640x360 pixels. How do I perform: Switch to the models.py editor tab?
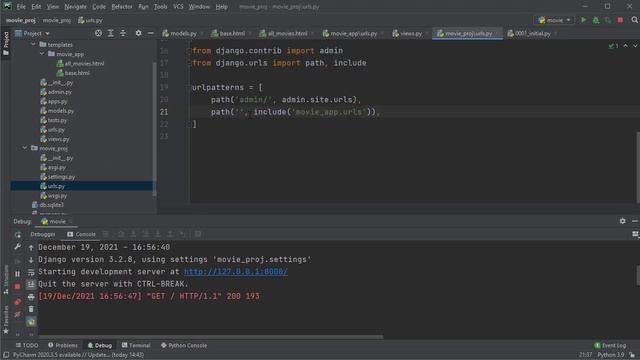[x=182, y=33]
